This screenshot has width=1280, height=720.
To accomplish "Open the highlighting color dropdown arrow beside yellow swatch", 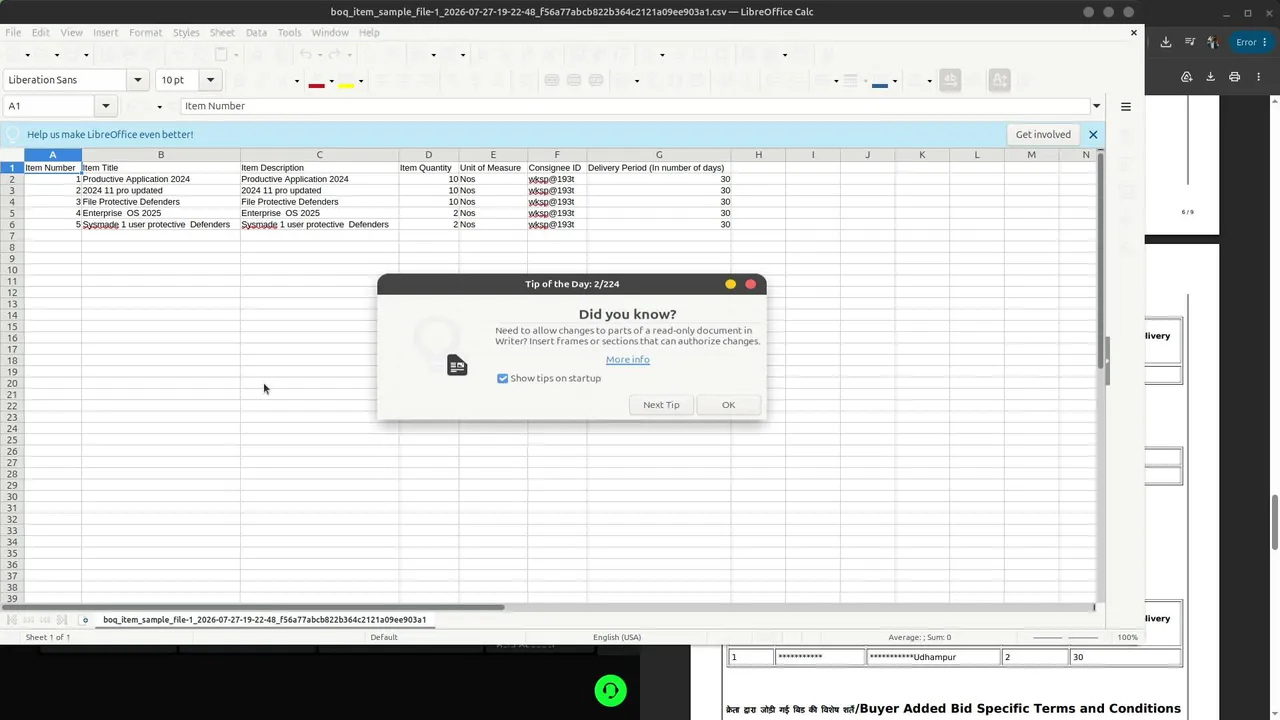I will pos(360,81).
